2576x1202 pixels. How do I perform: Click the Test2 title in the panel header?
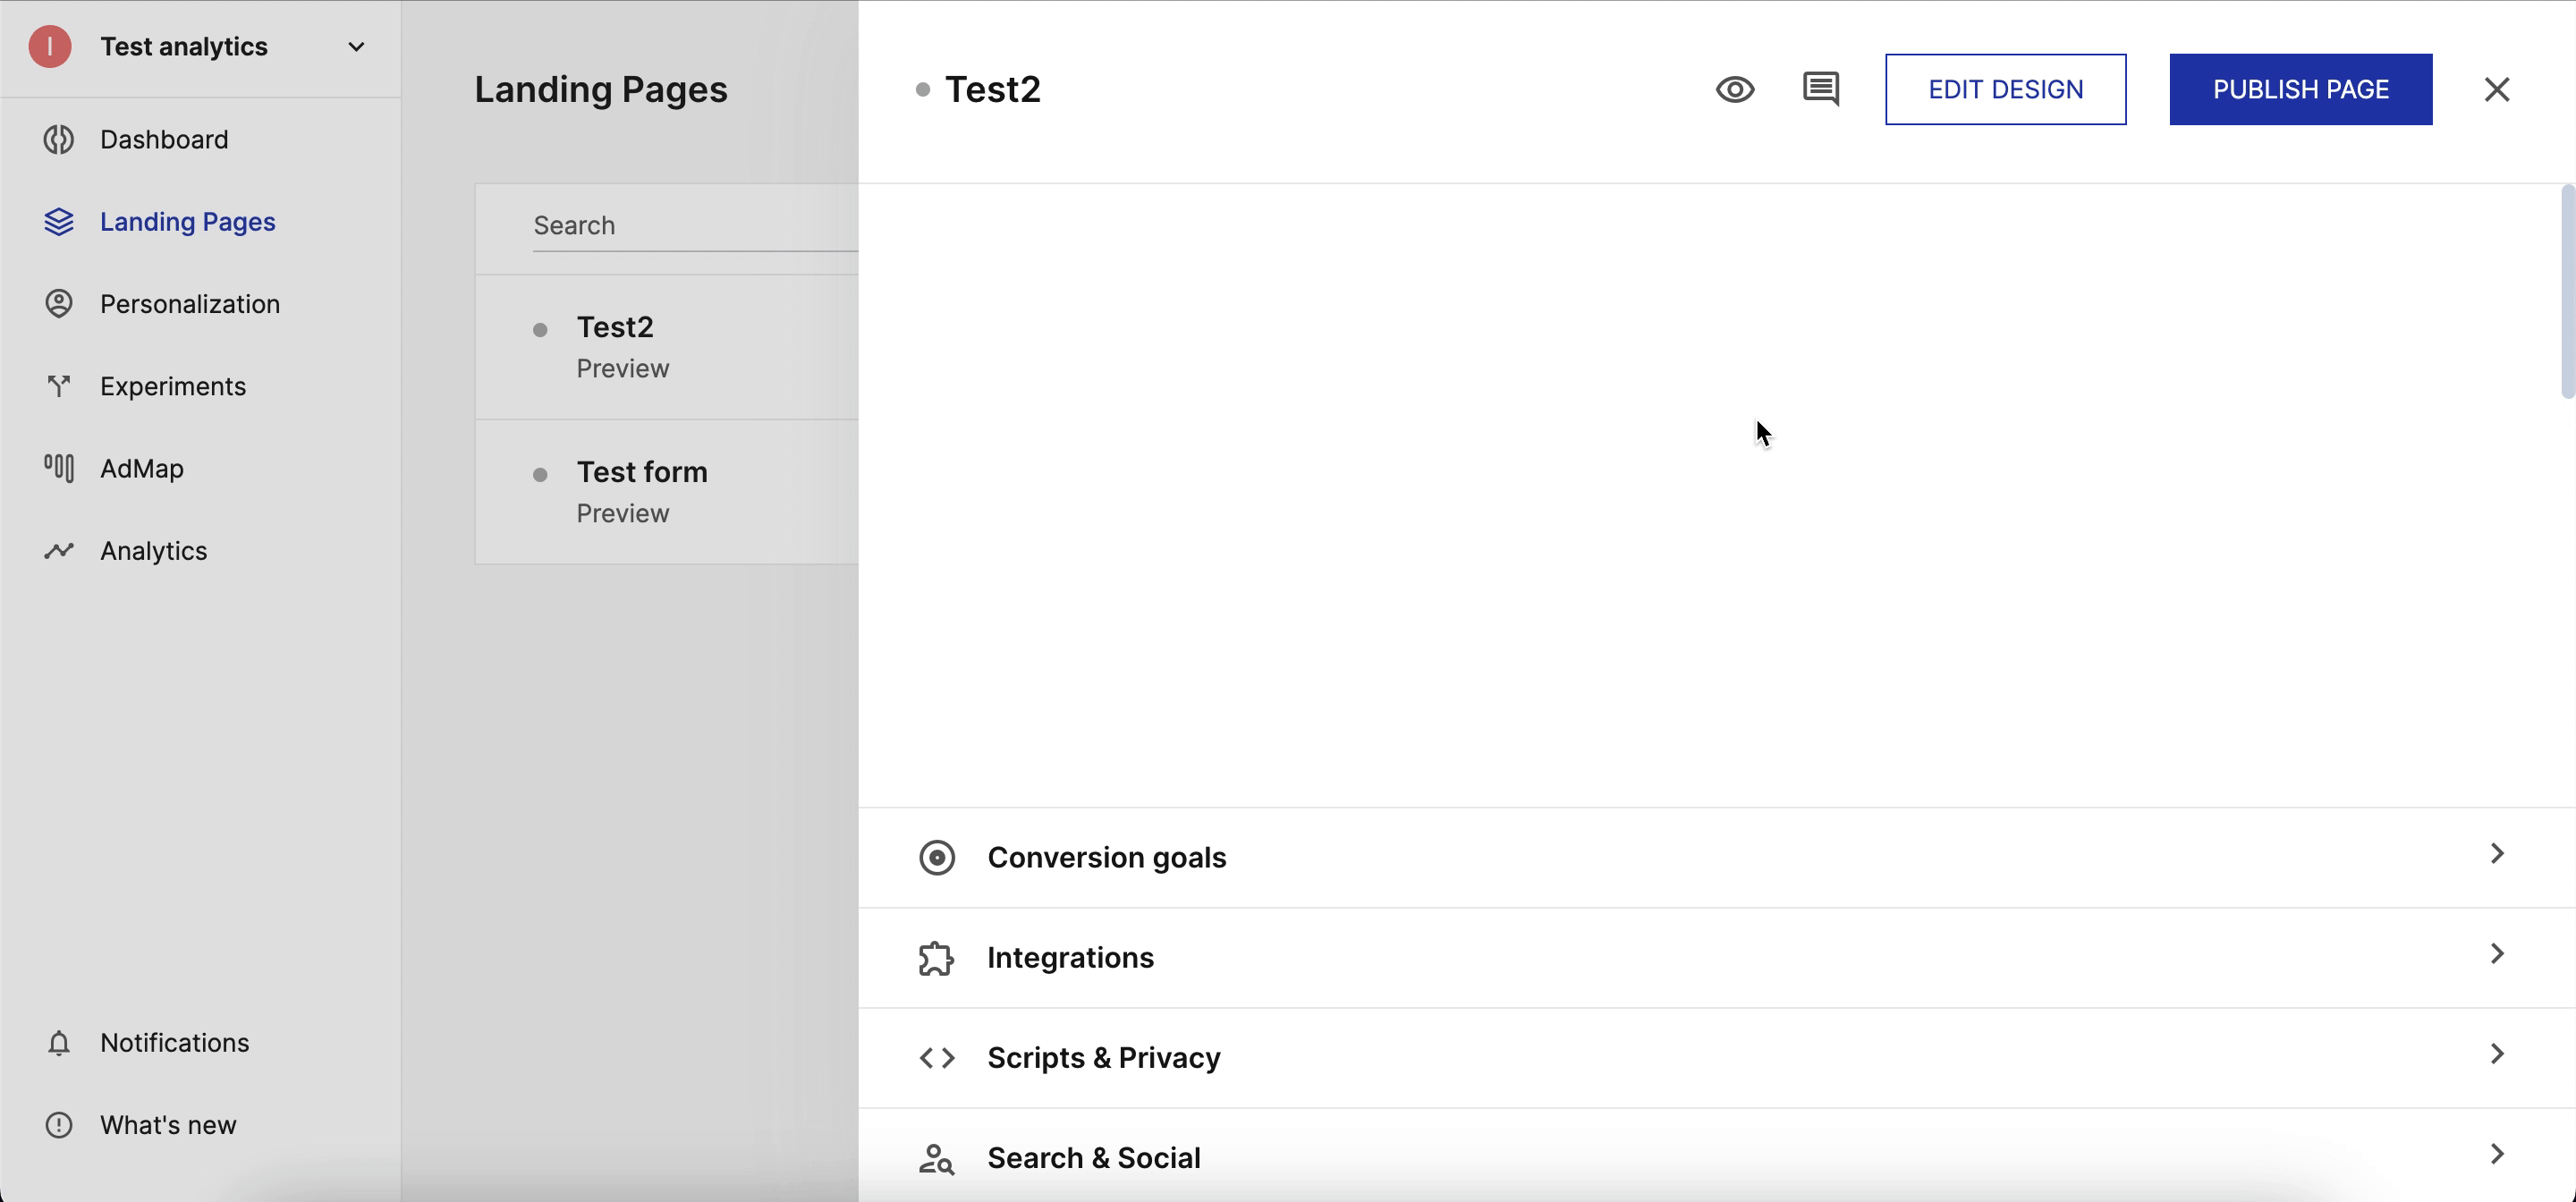[993, 90]
